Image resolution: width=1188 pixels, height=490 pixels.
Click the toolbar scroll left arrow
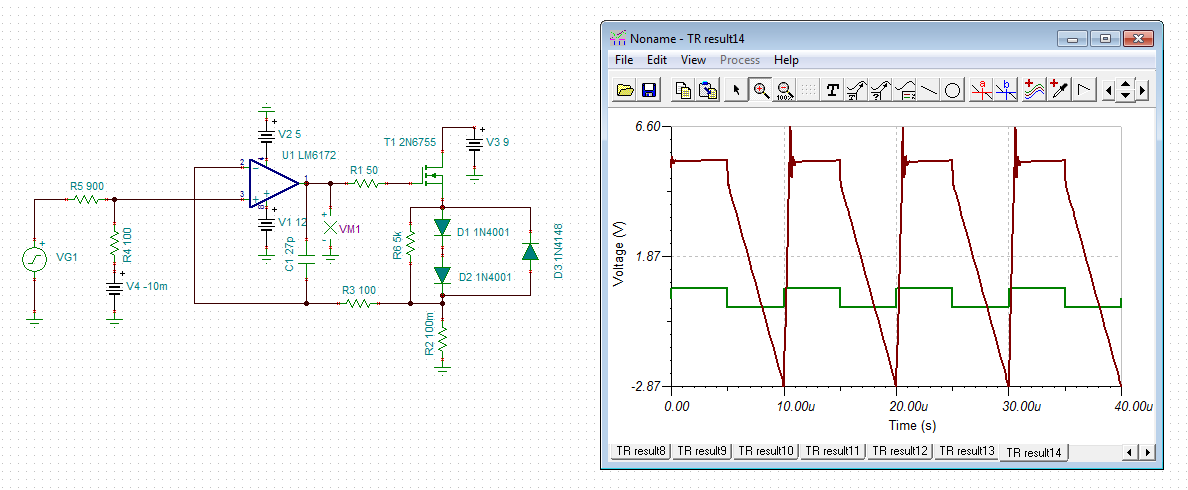click(x=1108, y=91)
